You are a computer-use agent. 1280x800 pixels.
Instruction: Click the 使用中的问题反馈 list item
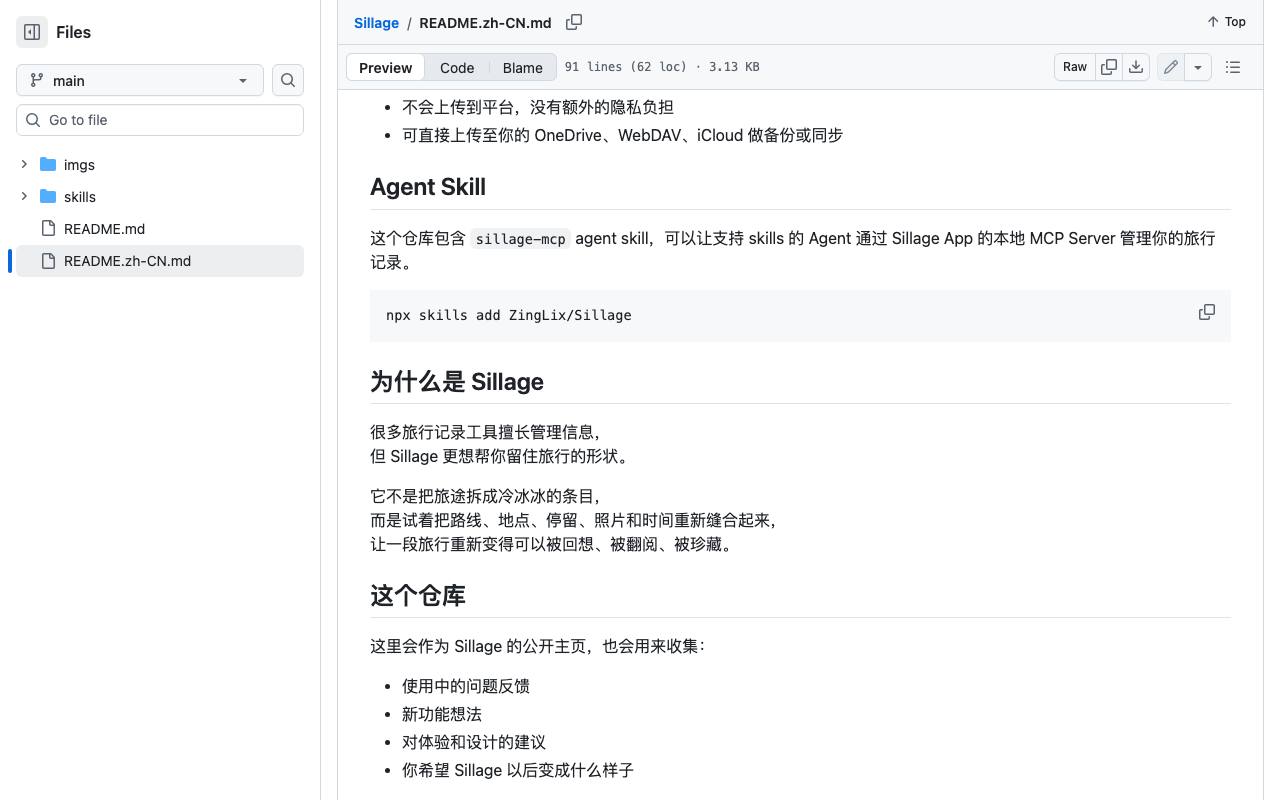[466, 686]
